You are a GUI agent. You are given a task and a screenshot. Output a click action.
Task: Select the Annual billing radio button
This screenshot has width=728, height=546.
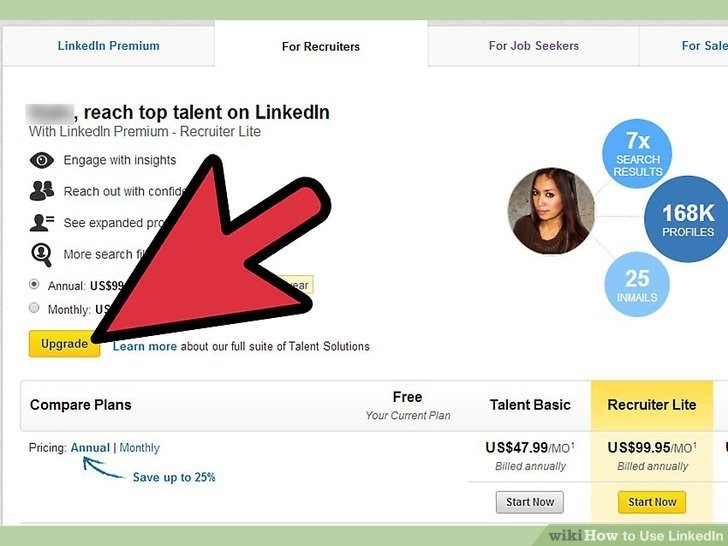point(35,285)
